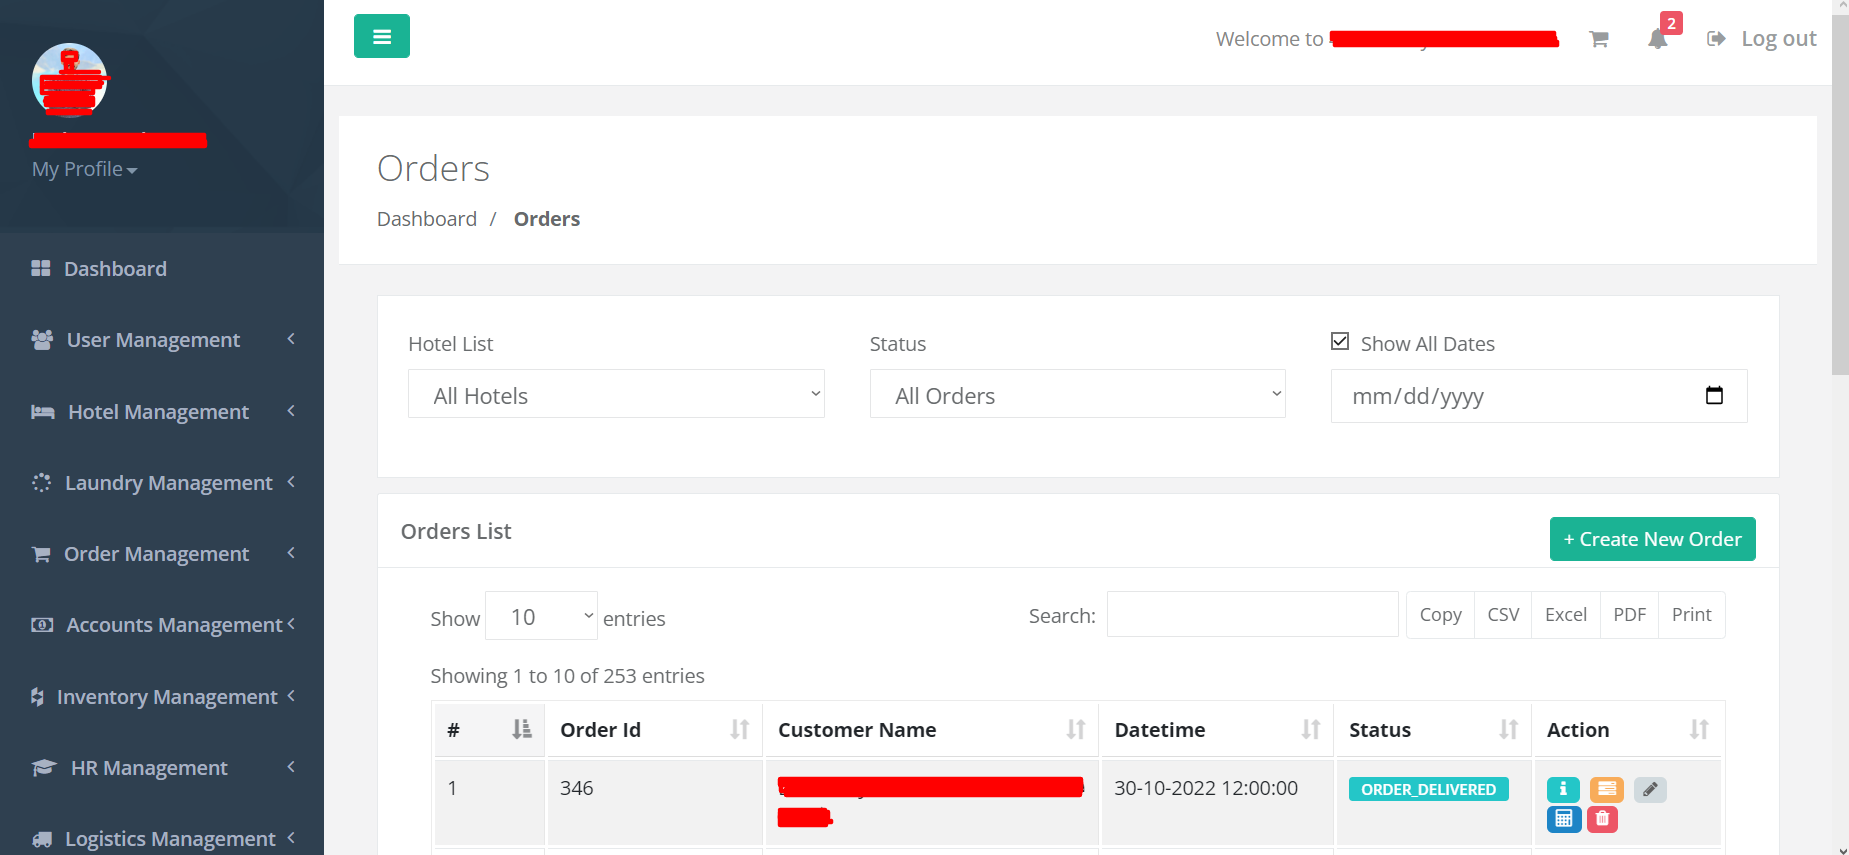Click the pencil edit icon for order 346
Screen dimensions: 1849x855
(1650, 789)
